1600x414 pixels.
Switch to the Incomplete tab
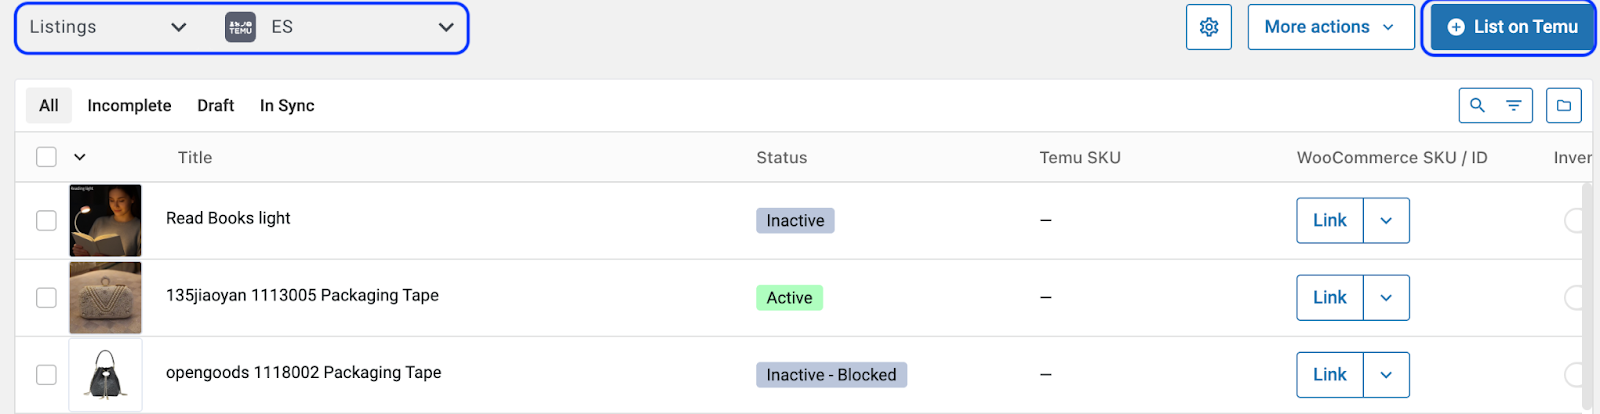click(129, 105)
